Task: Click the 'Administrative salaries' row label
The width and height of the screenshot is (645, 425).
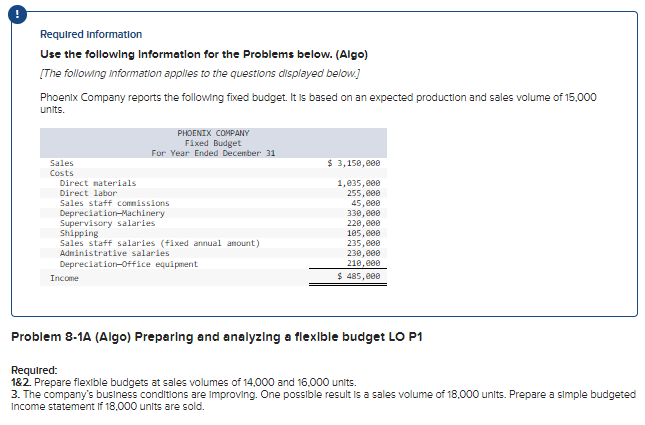Action: pyautogui.click(x=114, y=253)
